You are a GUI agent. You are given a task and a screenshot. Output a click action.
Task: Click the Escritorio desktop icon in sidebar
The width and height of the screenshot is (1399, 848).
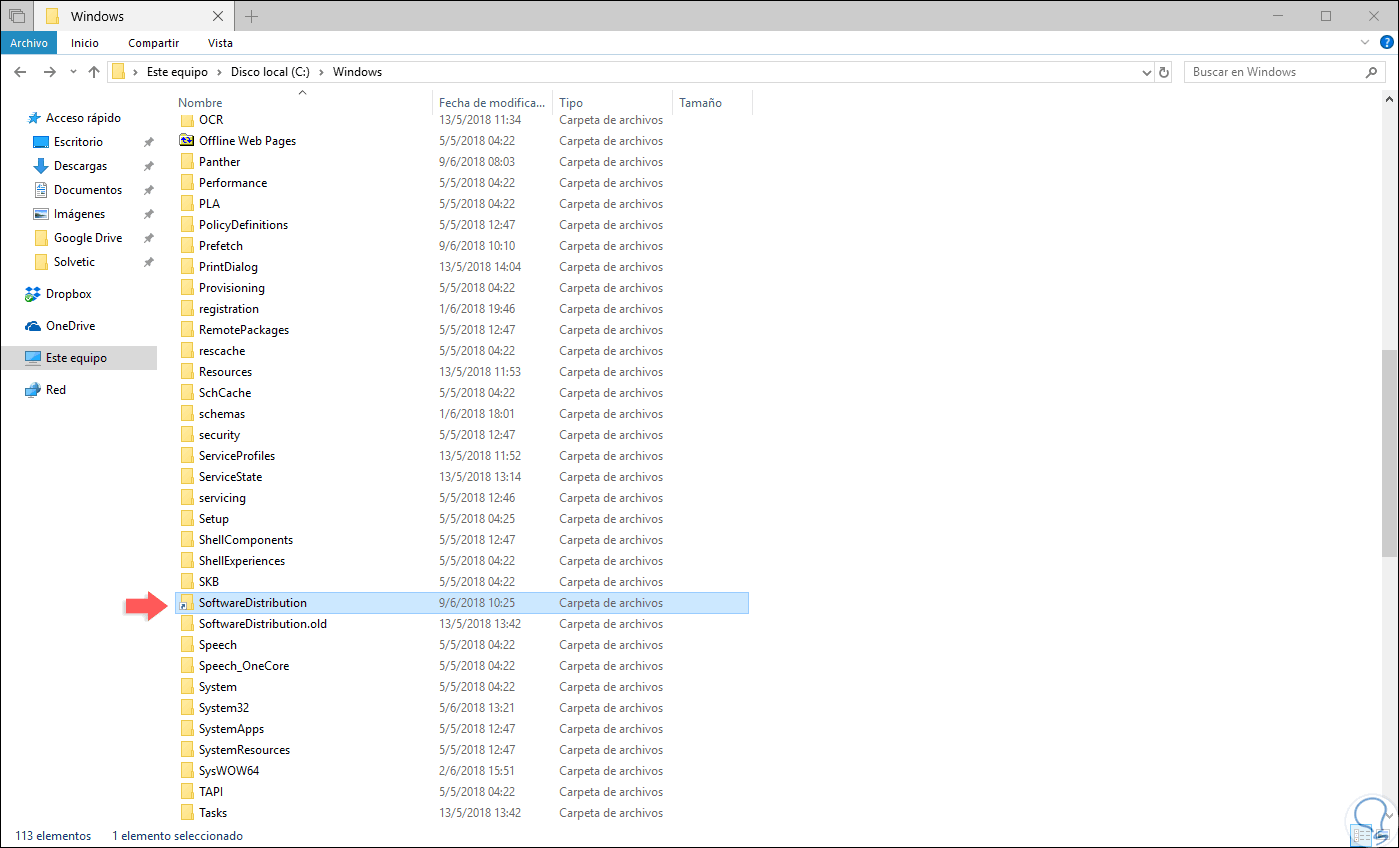tap(41, 142)
